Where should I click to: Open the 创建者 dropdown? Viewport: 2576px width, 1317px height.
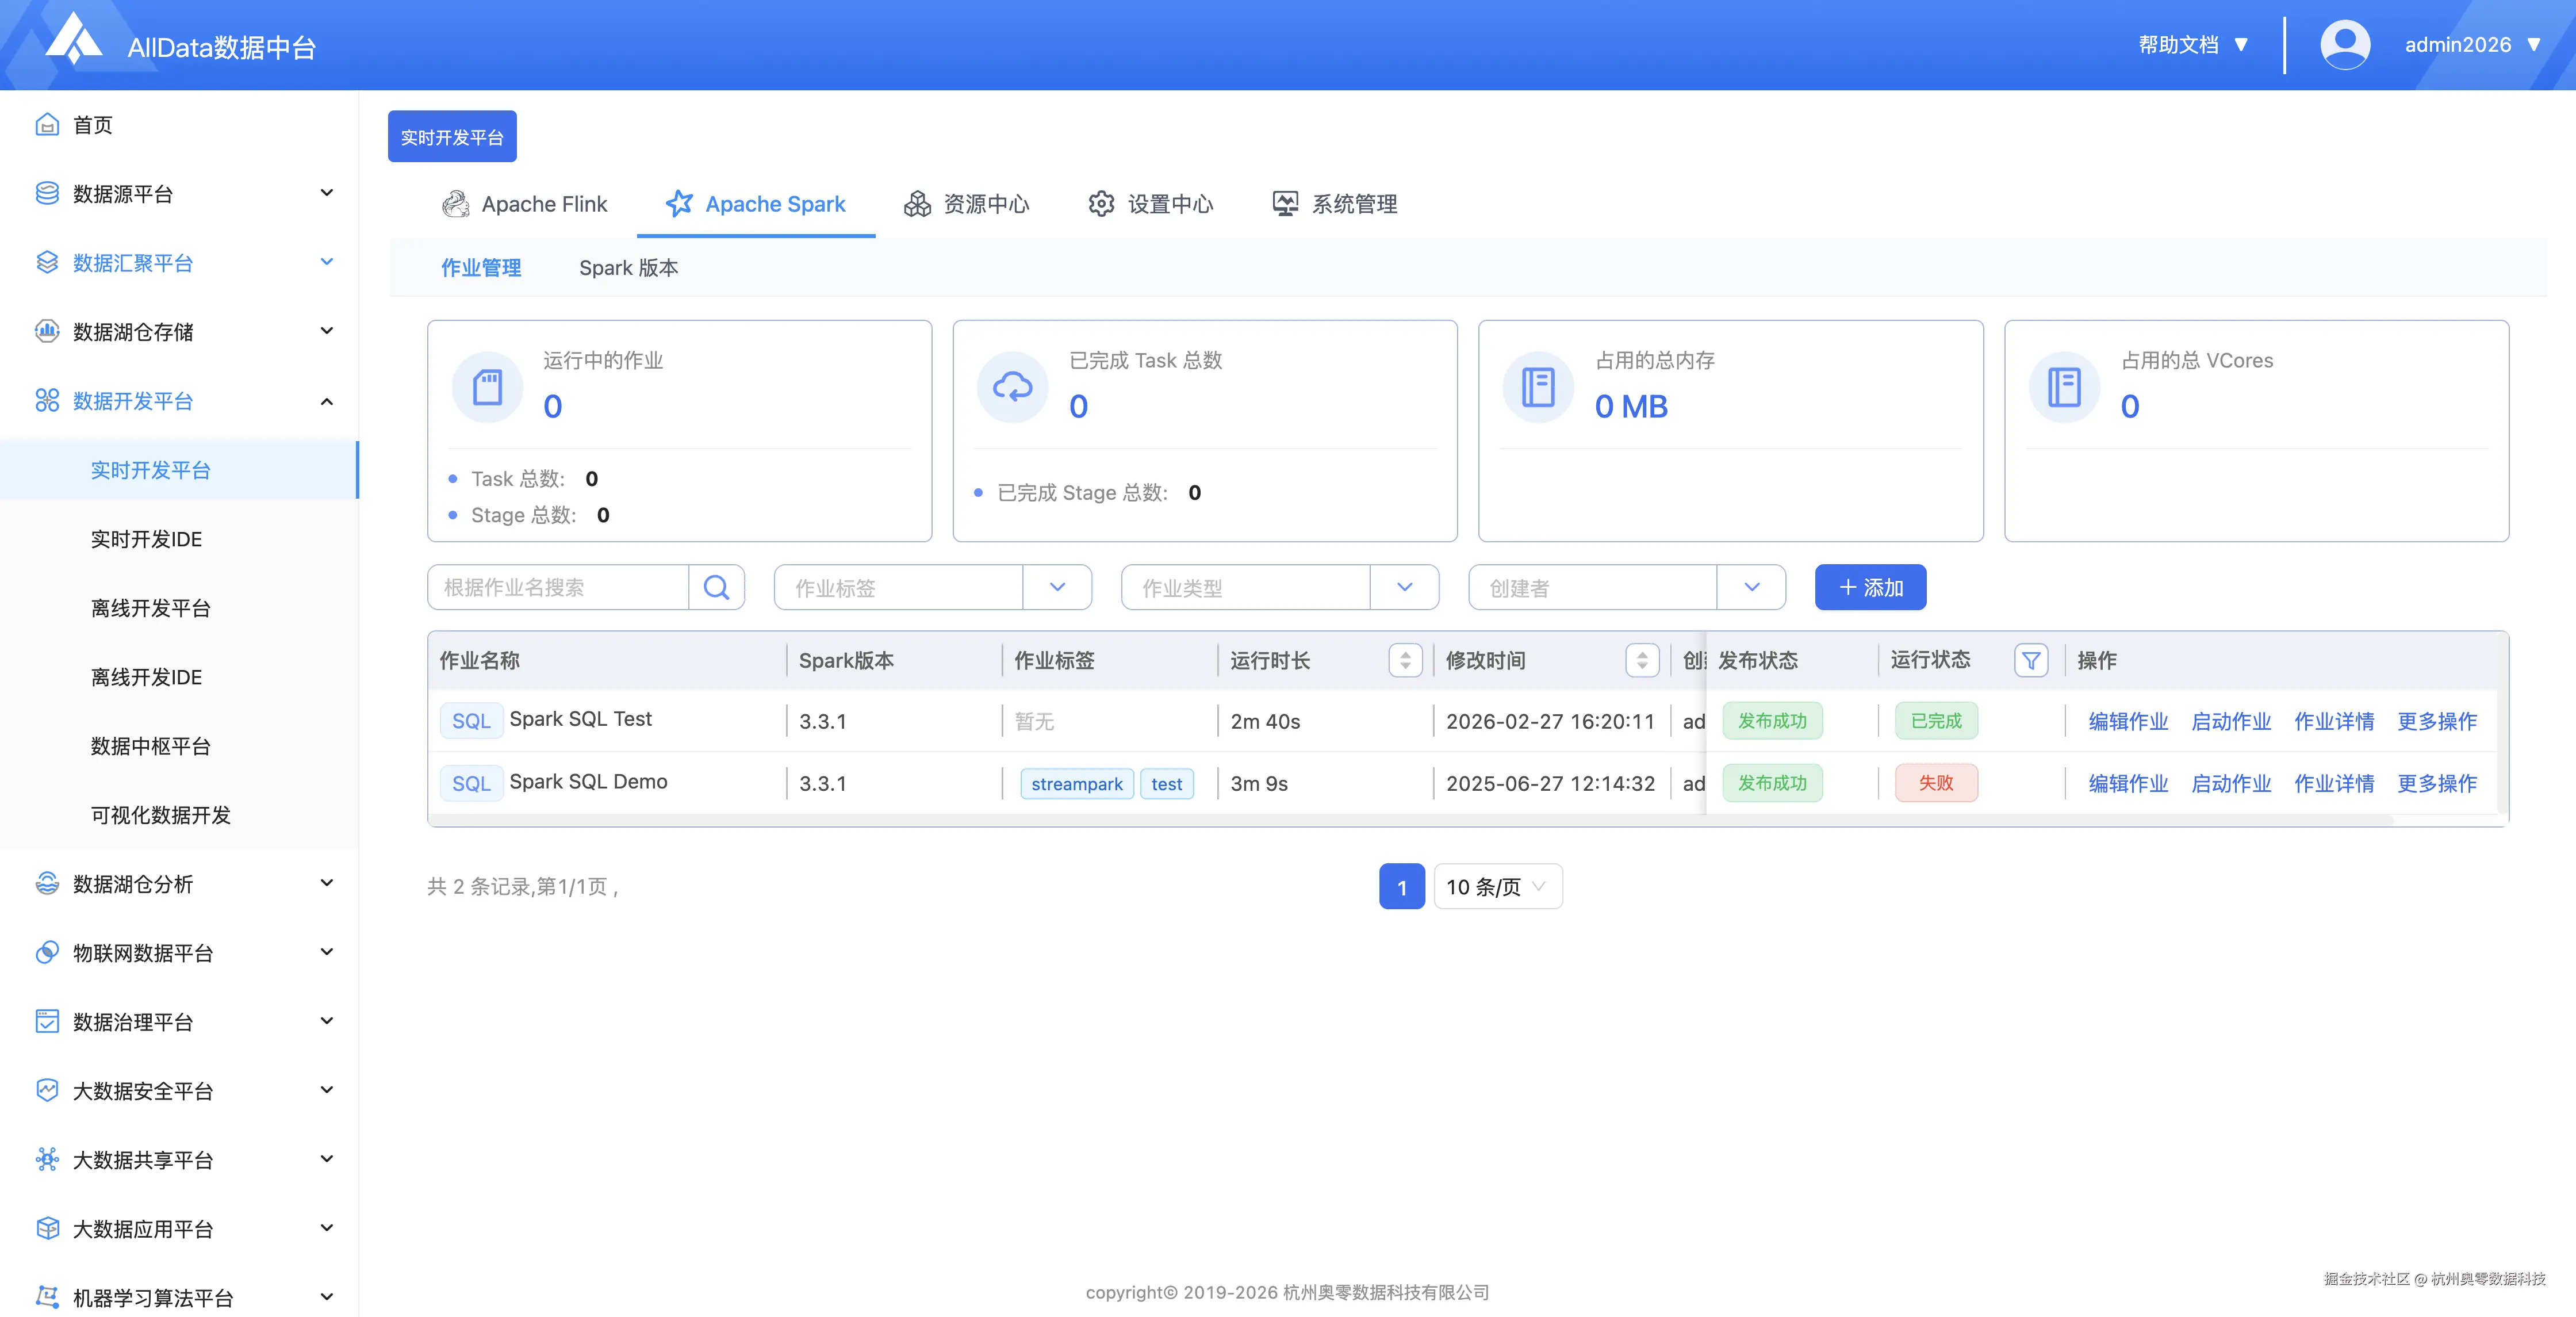click(x=1626, y=587)
